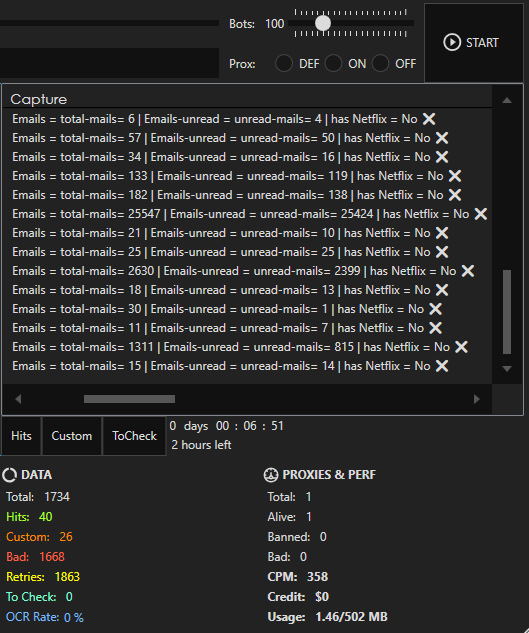Select the ON proxy radio button
Image resolution: width=529 pixels, height=633 pixels.
click(333, 64)
